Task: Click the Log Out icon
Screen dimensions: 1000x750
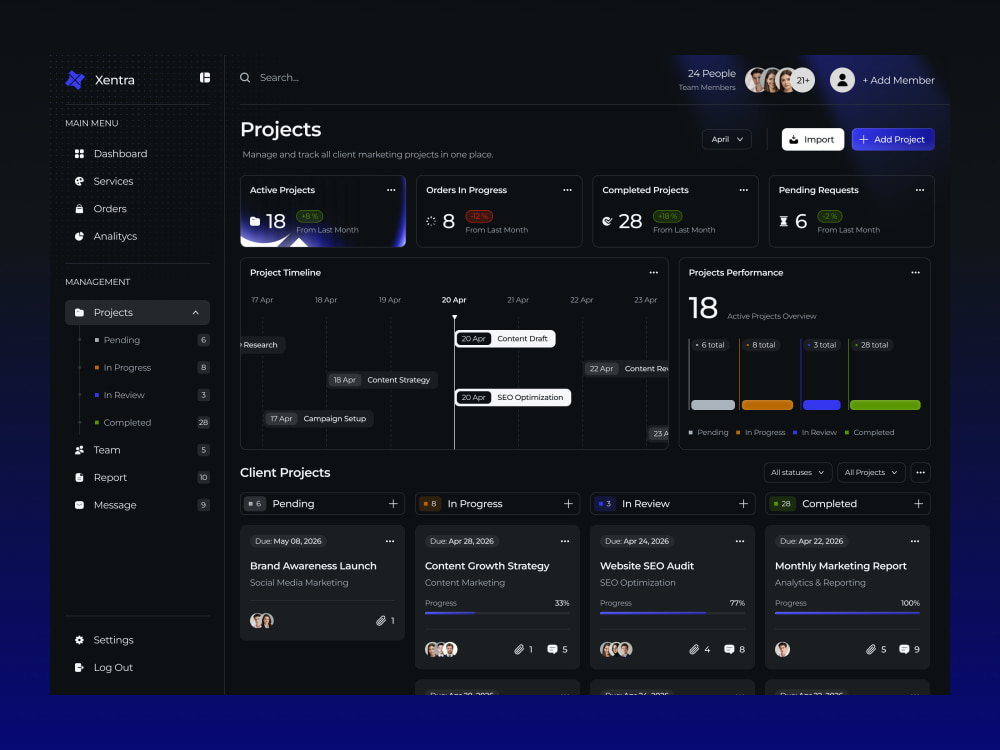Action: click(x=79, y=667)
